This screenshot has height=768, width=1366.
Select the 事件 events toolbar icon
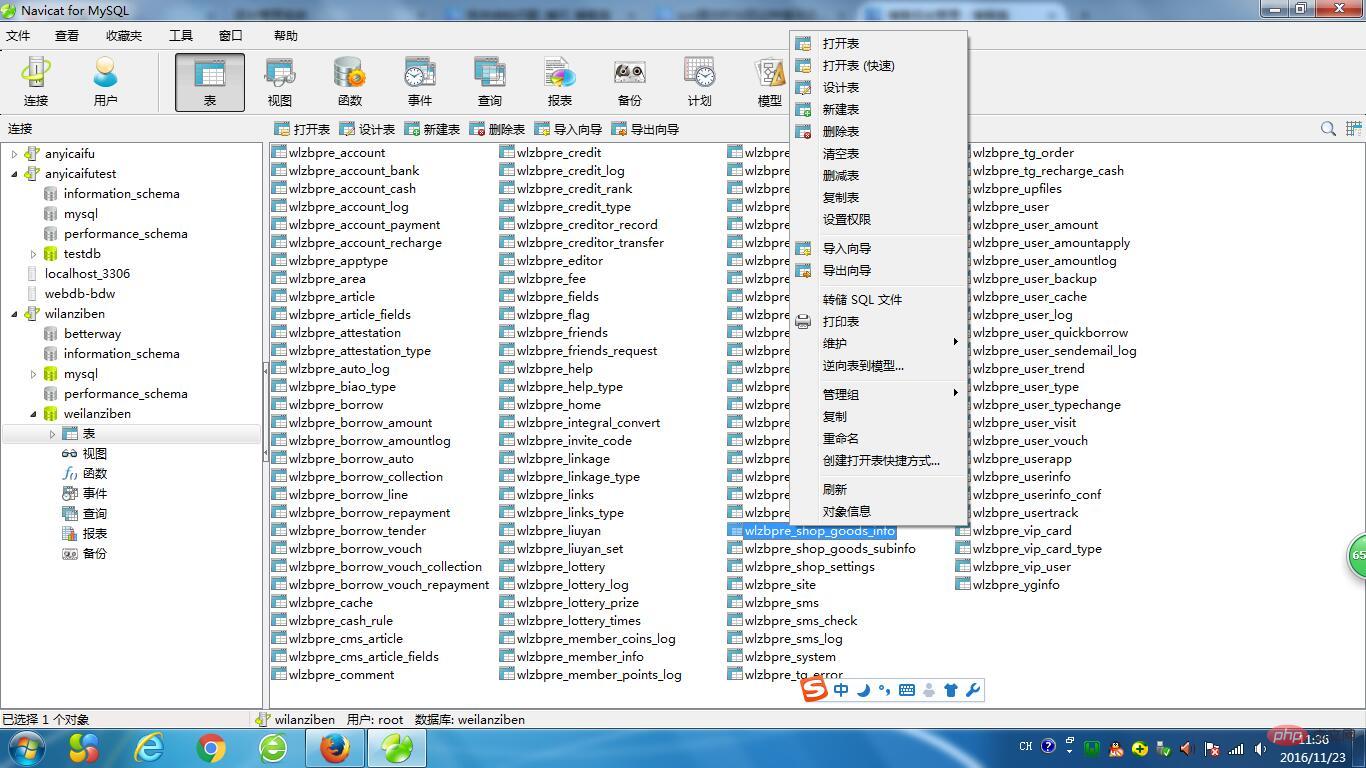420,81
